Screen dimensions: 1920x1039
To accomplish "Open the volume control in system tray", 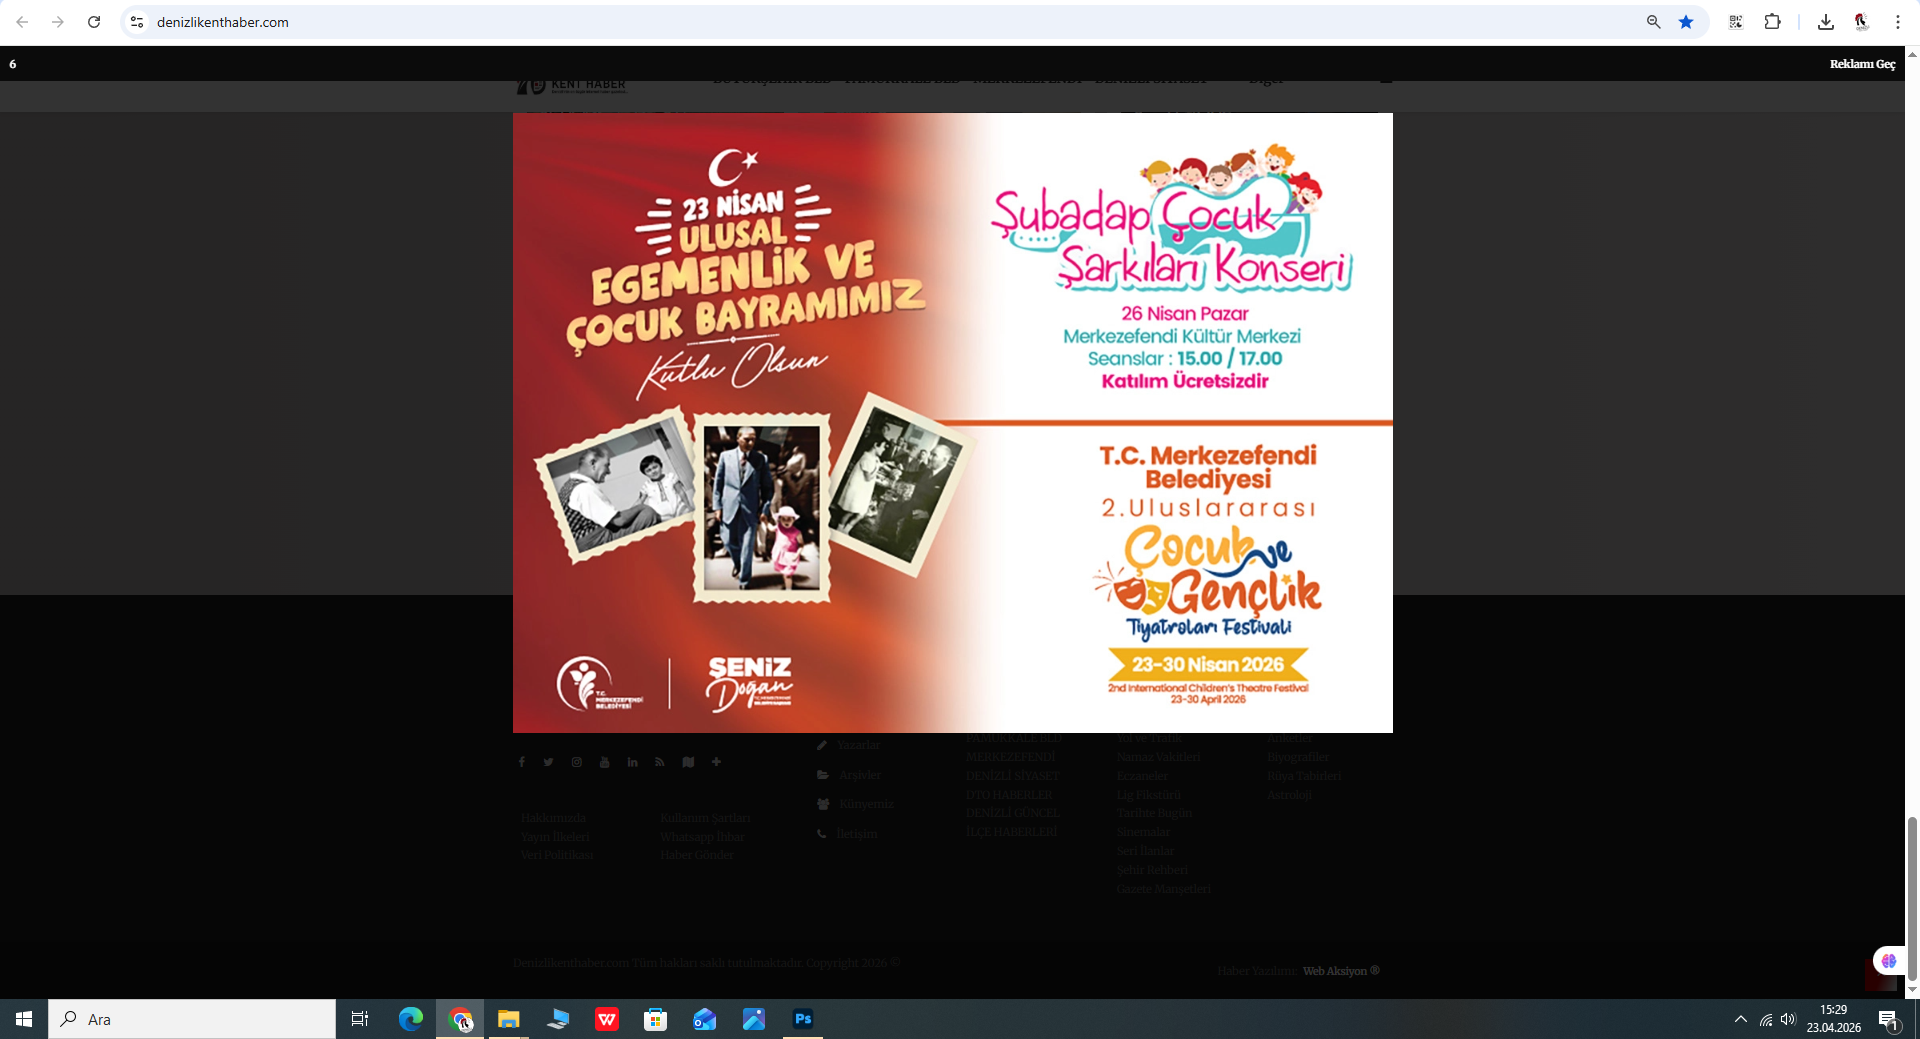I will 1788,1019.
